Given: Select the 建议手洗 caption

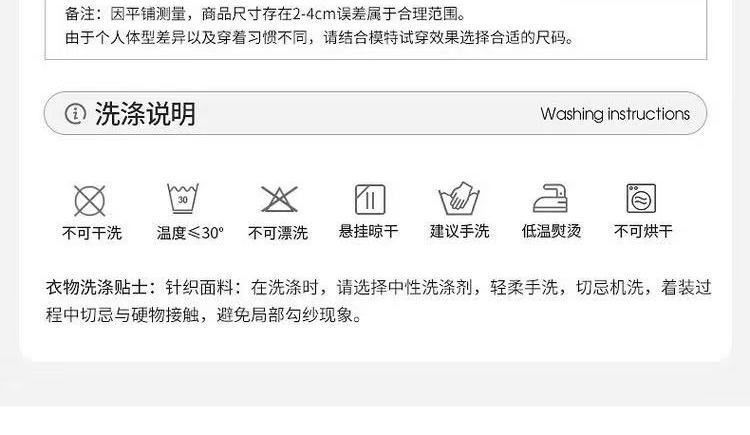Looking at the screenshot, I should [x=459, y=232].
